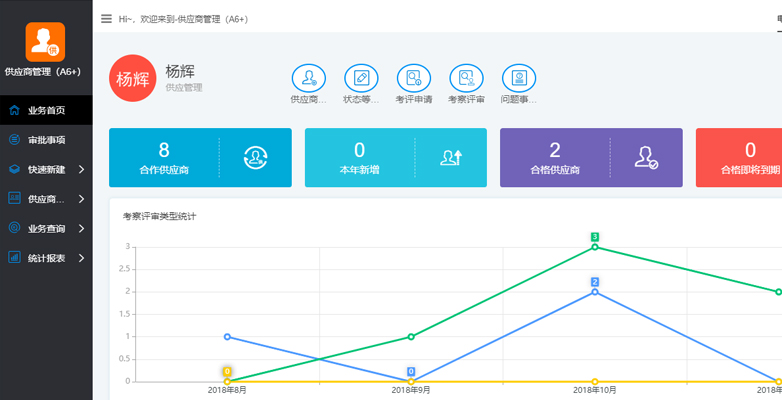
Task: Click the 杨辉 user avatar
Action: click(x=133, y=79)
